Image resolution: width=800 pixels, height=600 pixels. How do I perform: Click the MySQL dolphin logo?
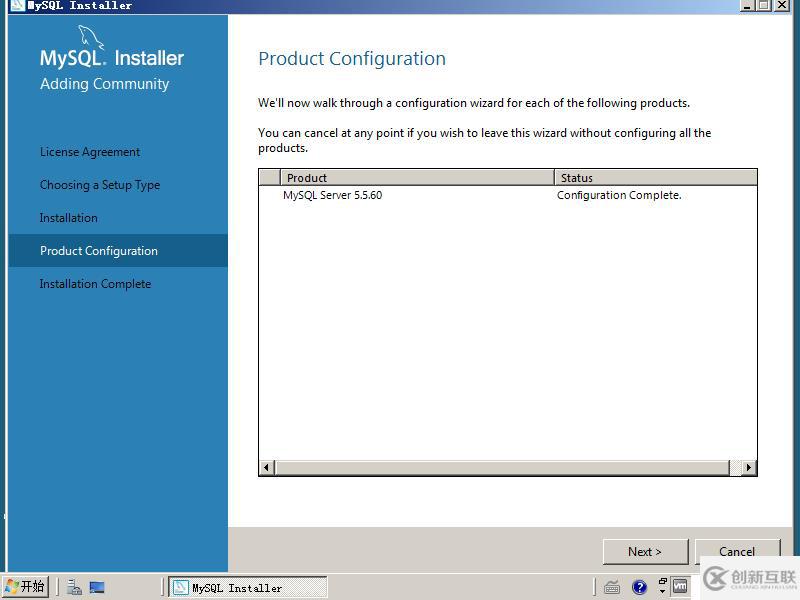point(91,37)
